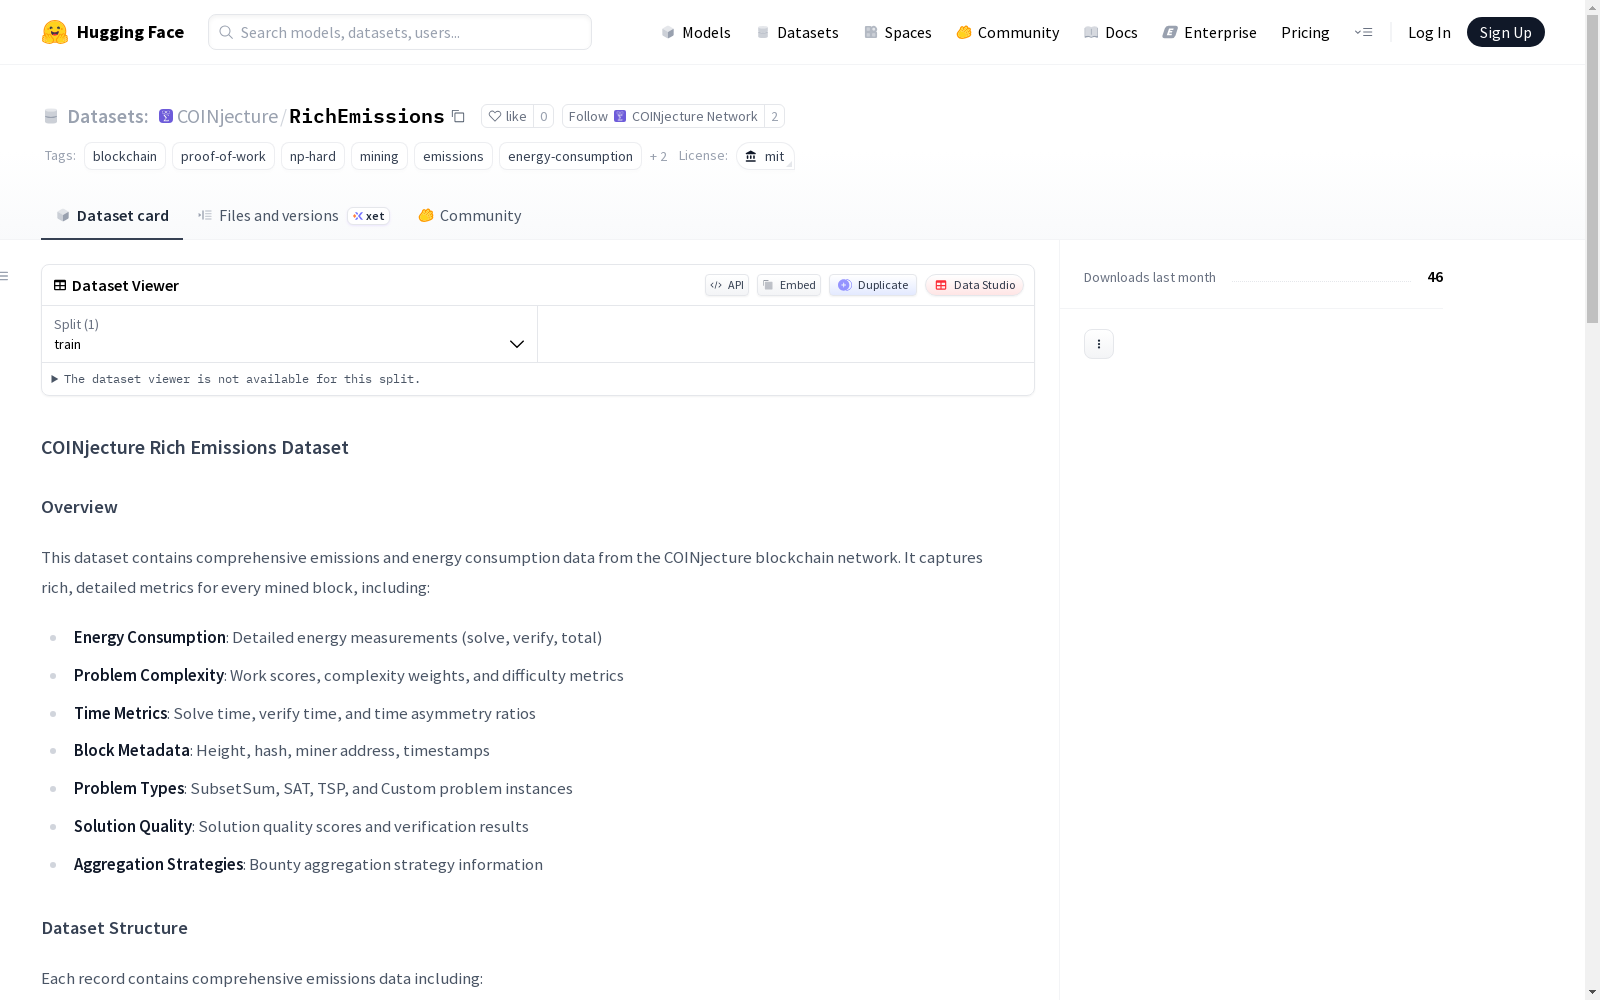Open Docs in the top navigation
This screenshot has width=1600, height=1000.
coord(1111,32)
